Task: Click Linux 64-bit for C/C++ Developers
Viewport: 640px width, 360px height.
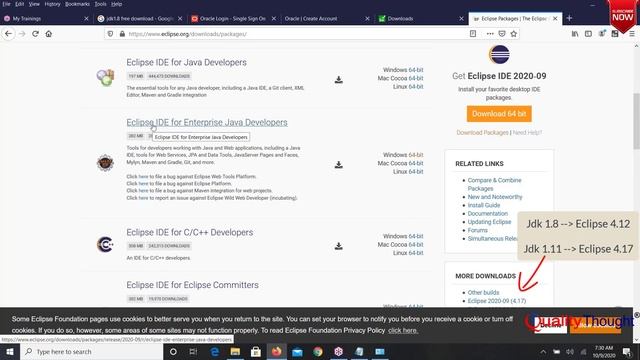Action: click(416, 253)
